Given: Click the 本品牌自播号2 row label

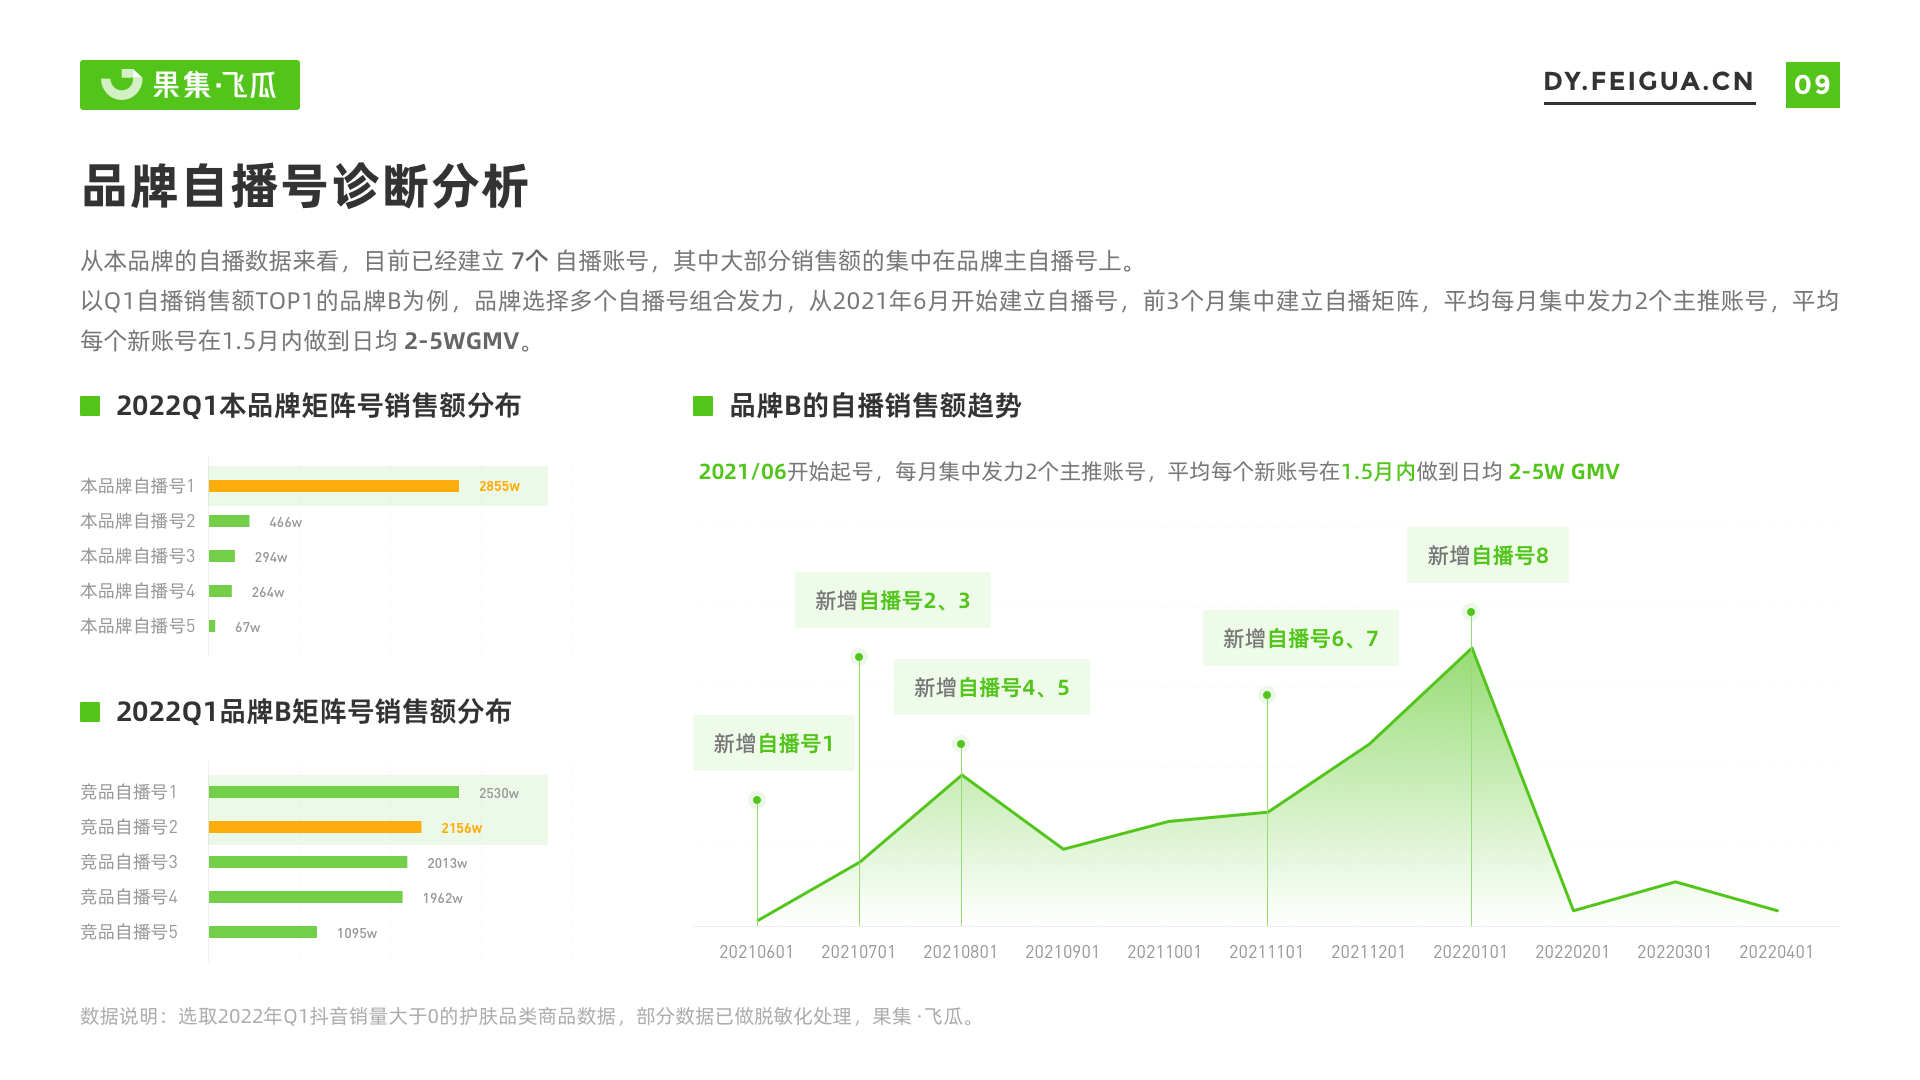Looking at the screenshot, I should [138, 521].
